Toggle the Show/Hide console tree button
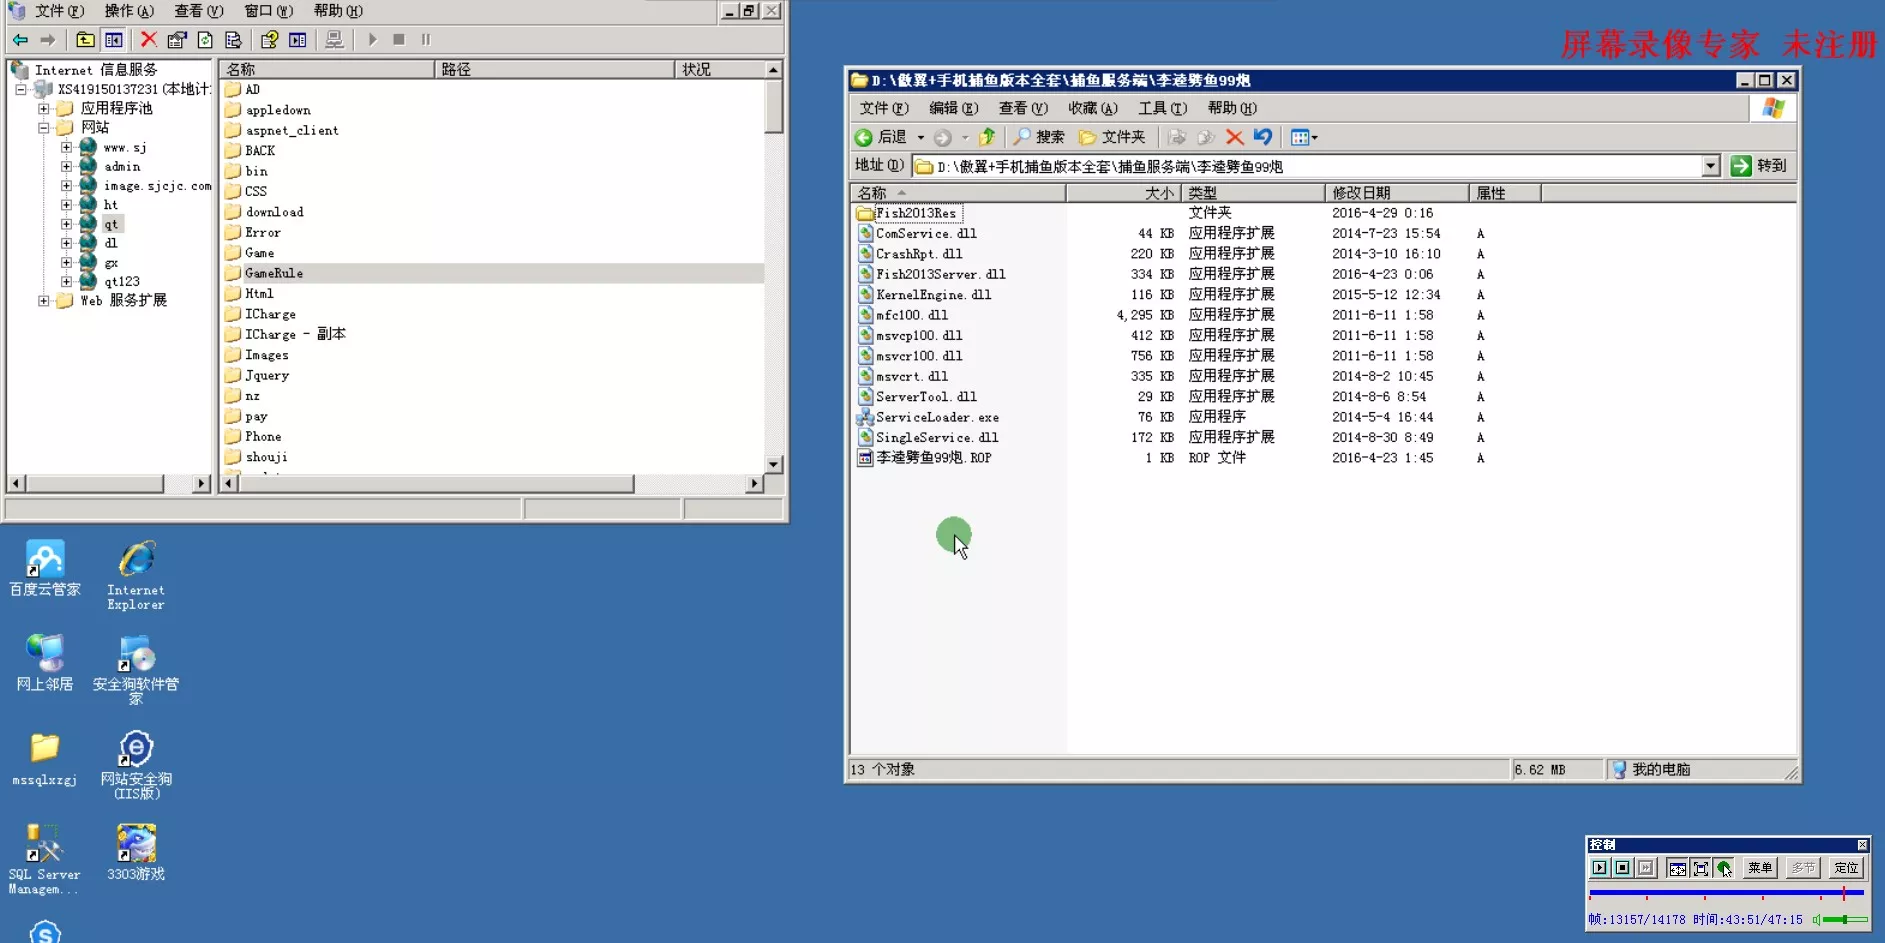Viewport: 1885px width, 943px height. pos(114,39)
